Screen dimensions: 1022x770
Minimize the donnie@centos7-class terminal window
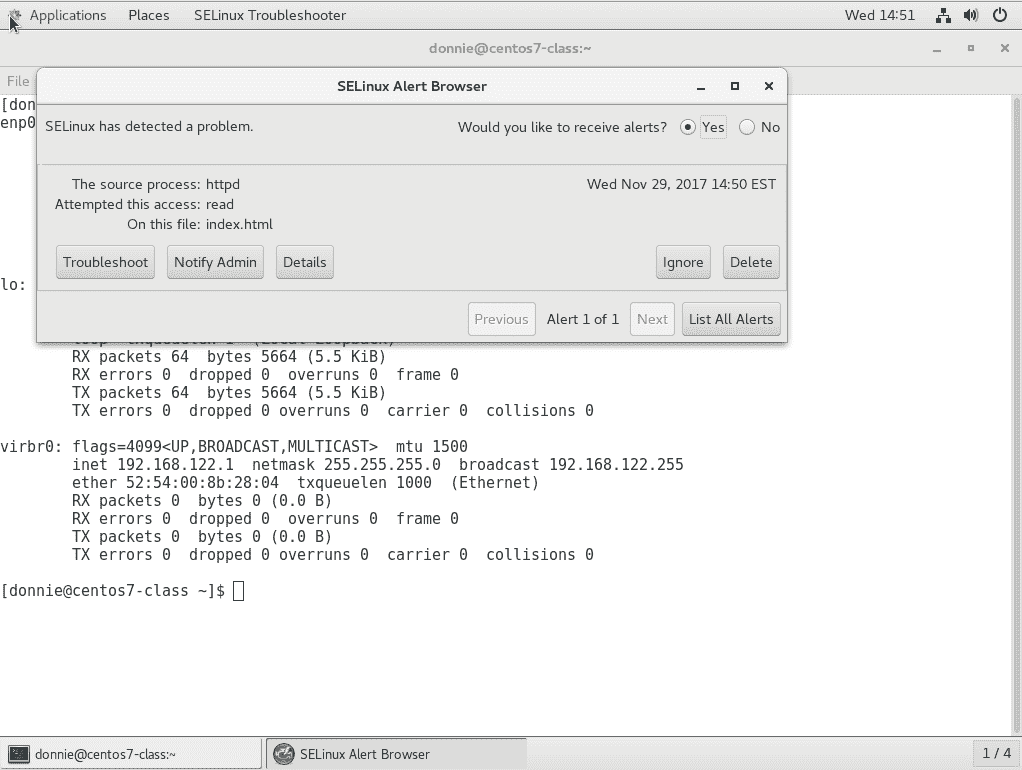pyautogui.click(x=937, y=49)
